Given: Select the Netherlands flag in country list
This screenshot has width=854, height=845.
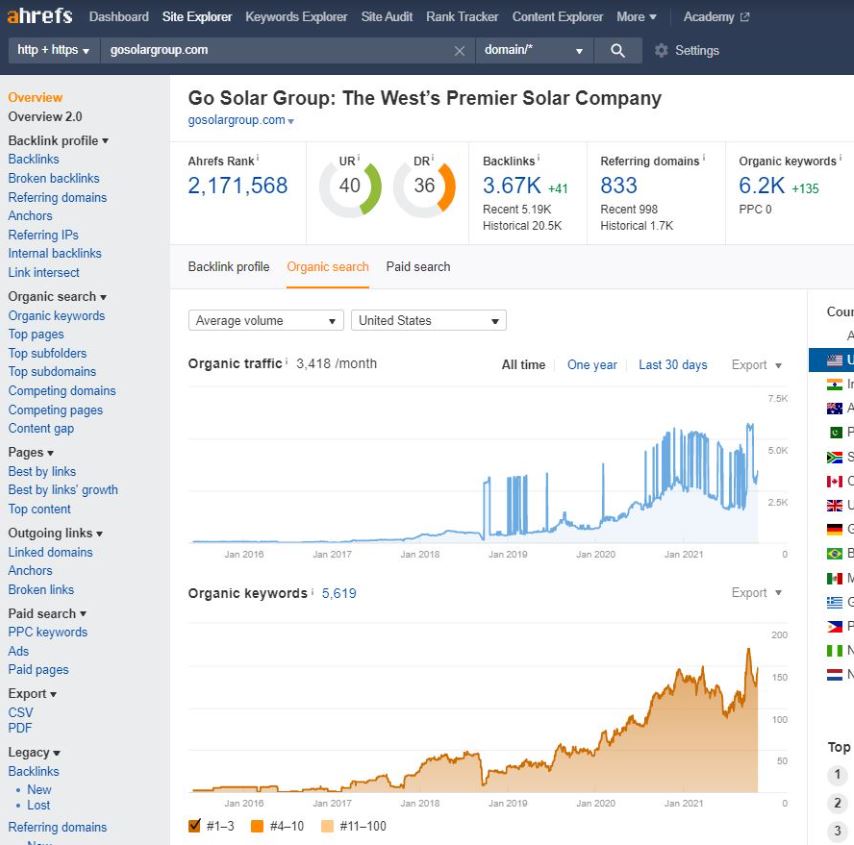Looking at the screenshot, I should click(x=834, y=675).
